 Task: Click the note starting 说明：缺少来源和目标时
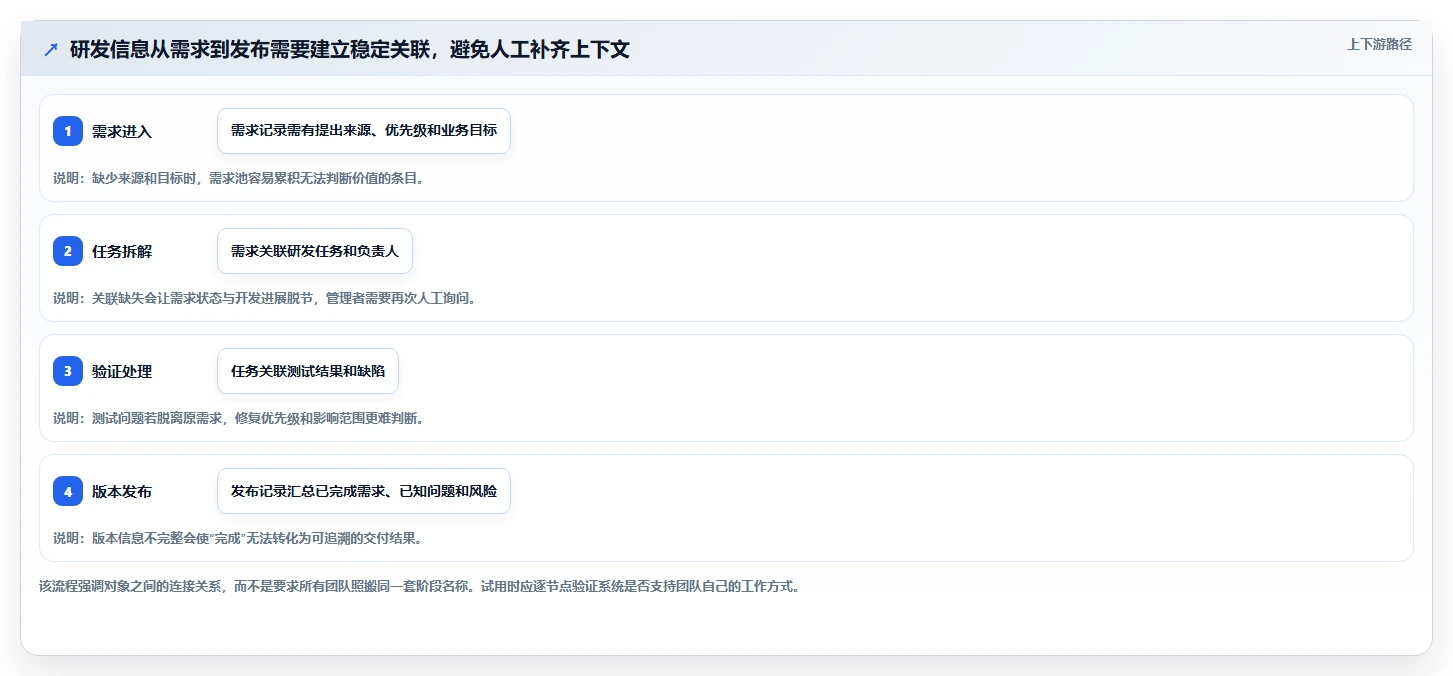click(x=239, y=178)
